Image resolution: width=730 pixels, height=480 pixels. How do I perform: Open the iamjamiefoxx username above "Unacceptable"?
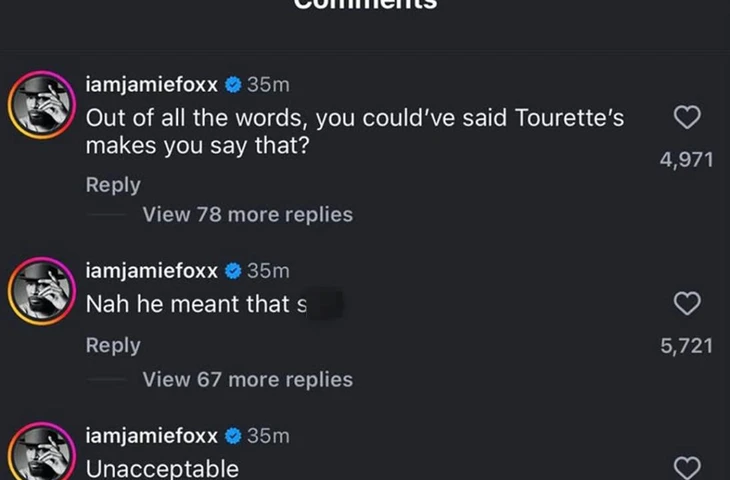pos(152,436)
